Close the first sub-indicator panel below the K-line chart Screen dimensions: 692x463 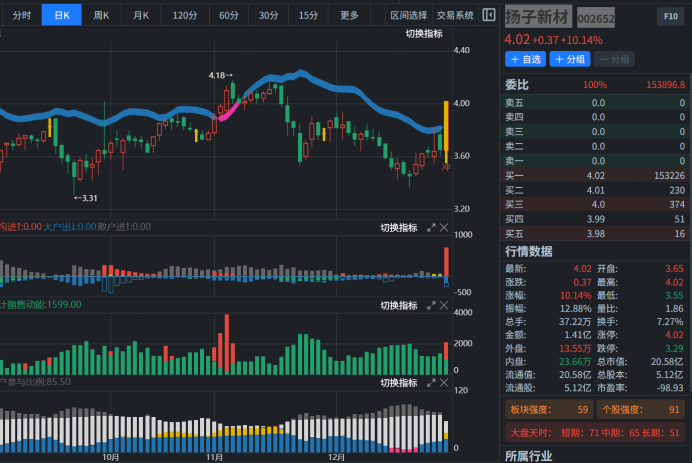(444, 228)
